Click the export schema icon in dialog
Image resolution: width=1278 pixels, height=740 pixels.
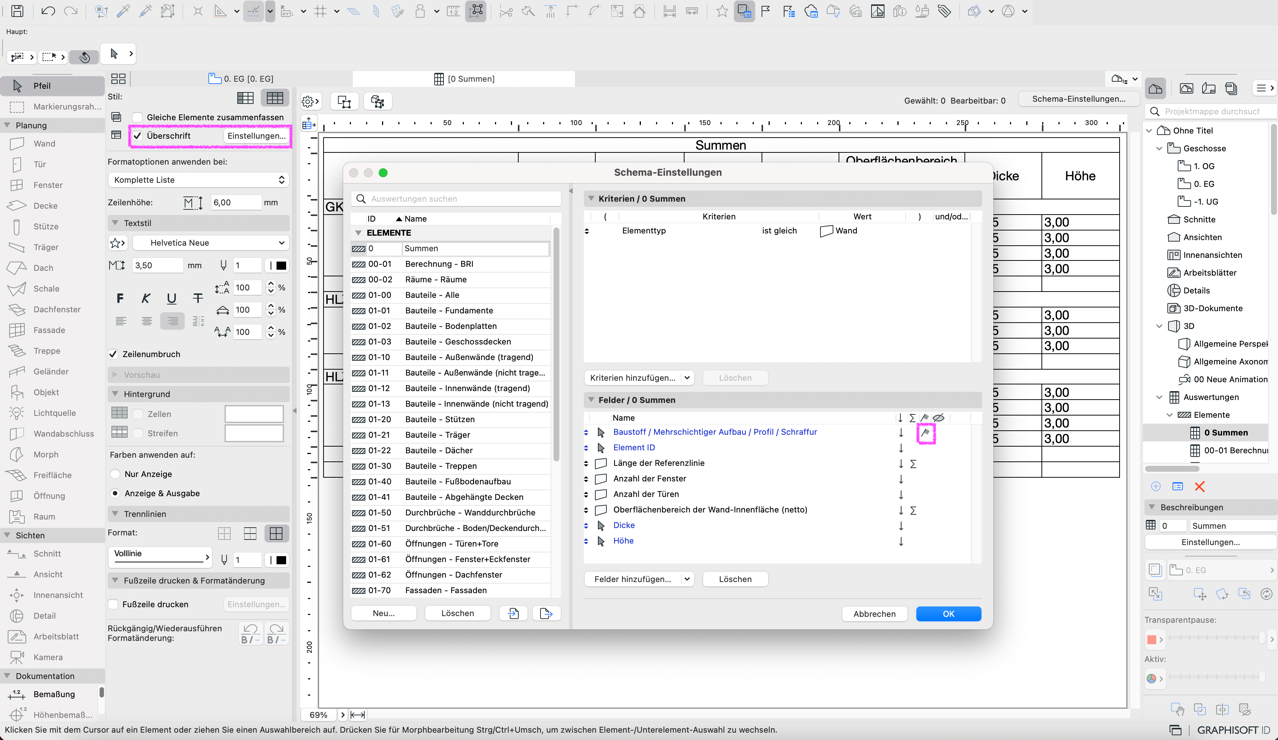pyautogui.click(x=546, y=613)
